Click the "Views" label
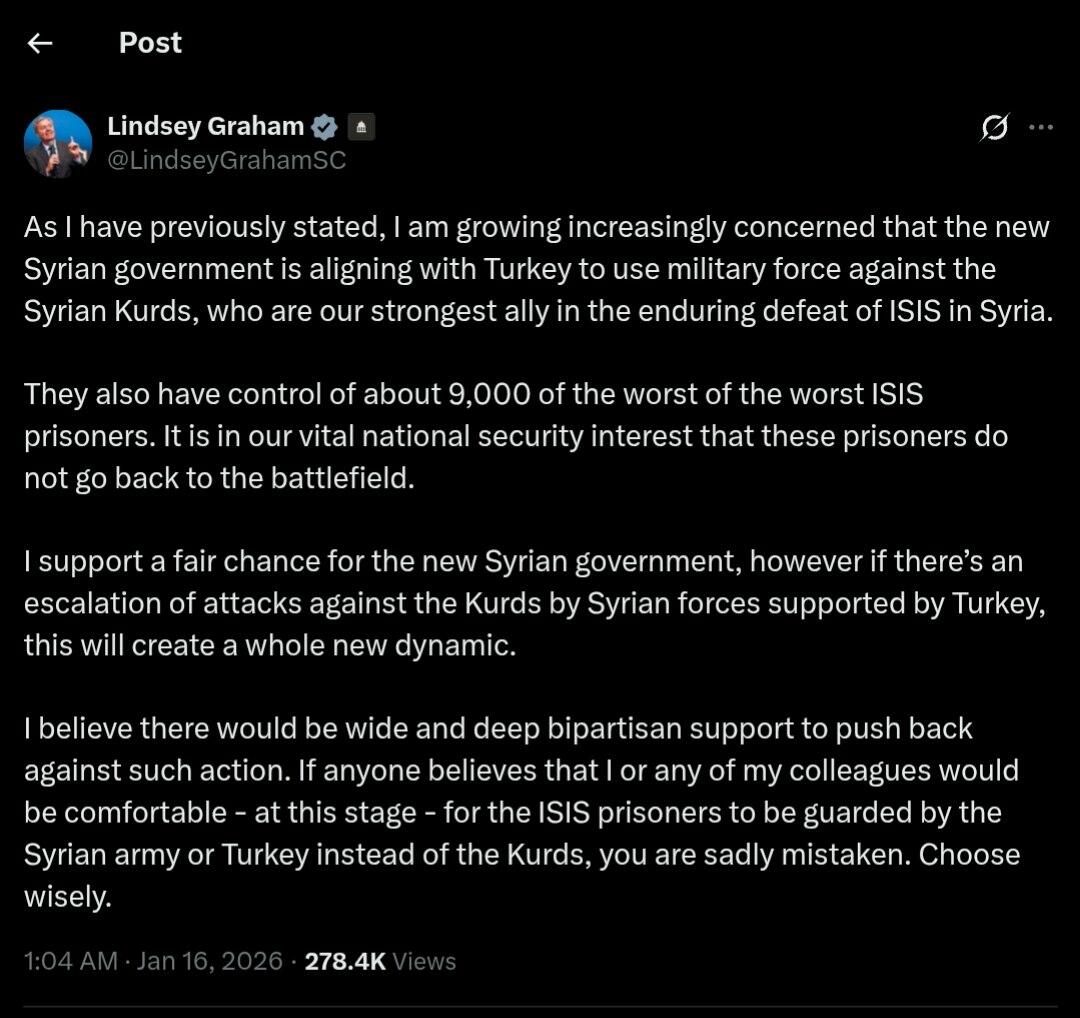 tap(424, 961)
